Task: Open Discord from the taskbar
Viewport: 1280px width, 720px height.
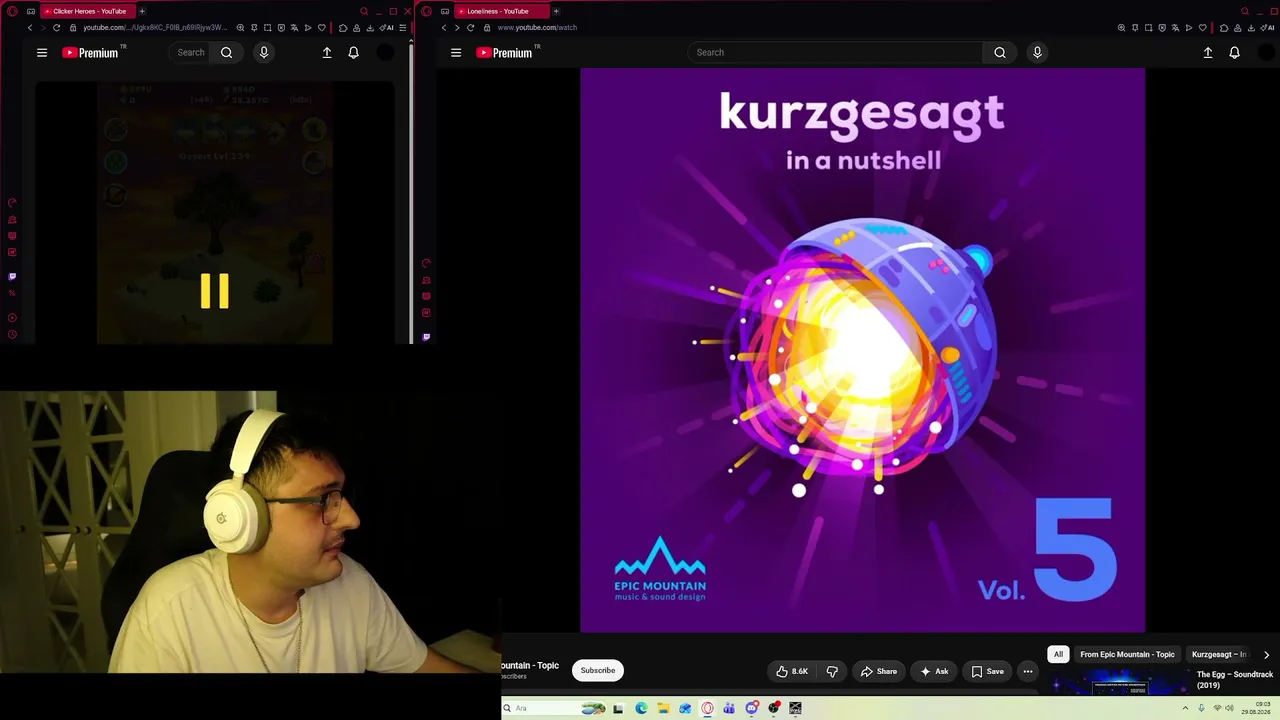Action: pyautogui.click(x=752, y=708)
